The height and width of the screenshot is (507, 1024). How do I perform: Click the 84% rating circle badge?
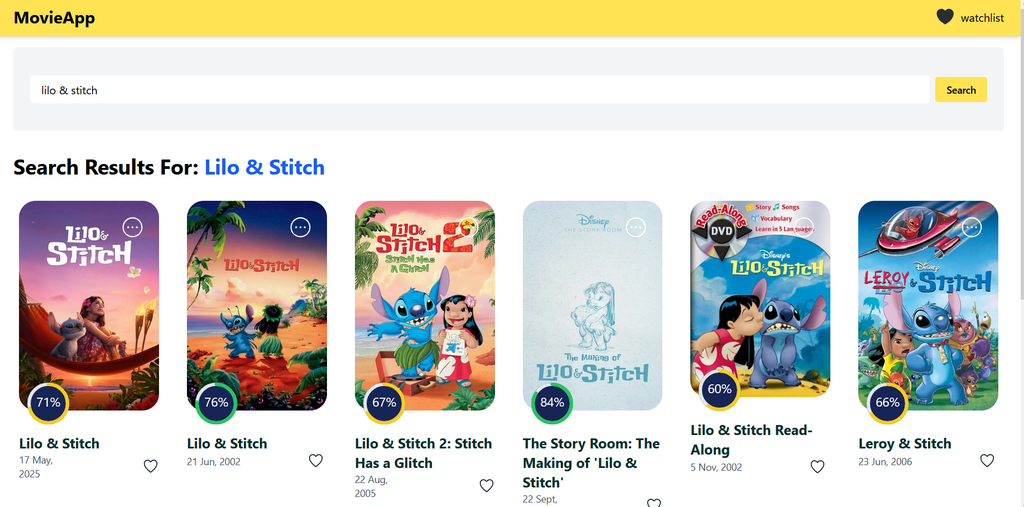coord(552,403)
